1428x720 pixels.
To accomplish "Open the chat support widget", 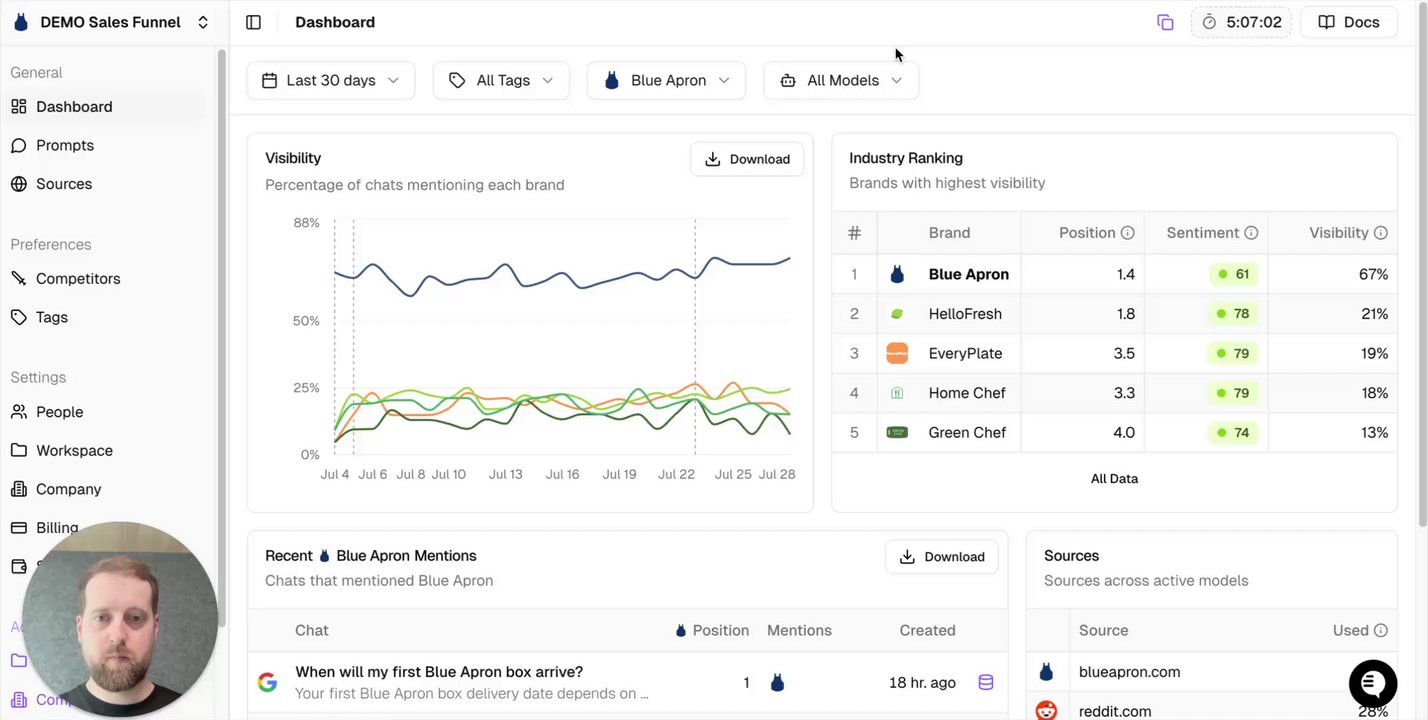I will click(x=1372, y=683).
